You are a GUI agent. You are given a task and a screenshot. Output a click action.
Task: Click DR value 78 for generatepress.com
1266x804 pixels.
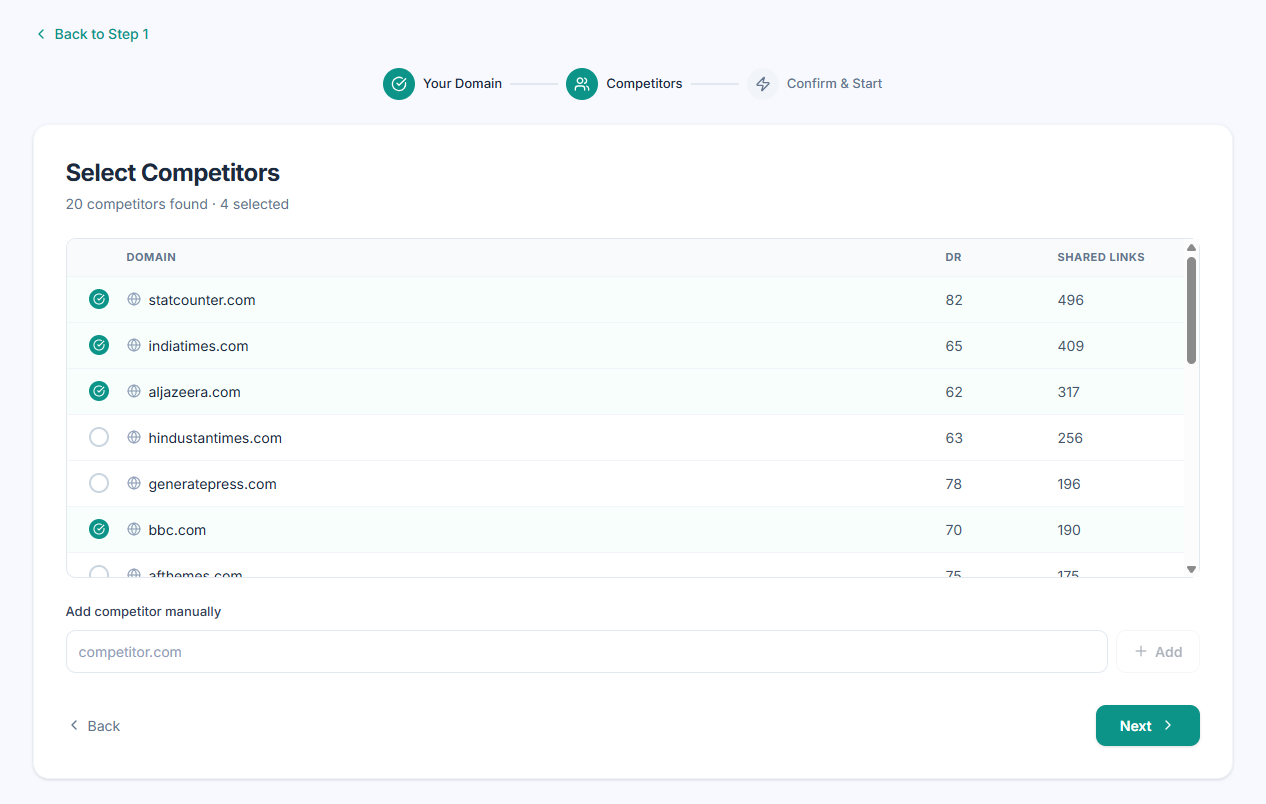click(x=954, y=484)
